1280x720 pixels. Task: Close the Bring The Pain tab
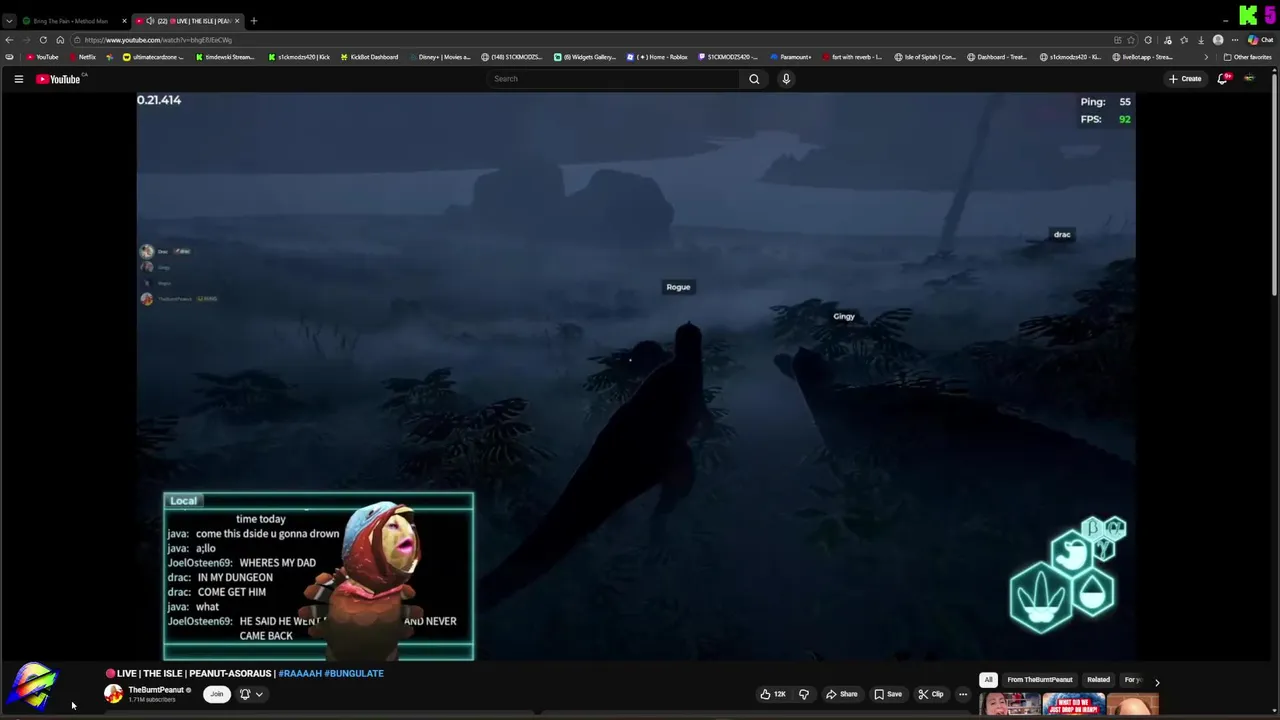click(124, 21)
